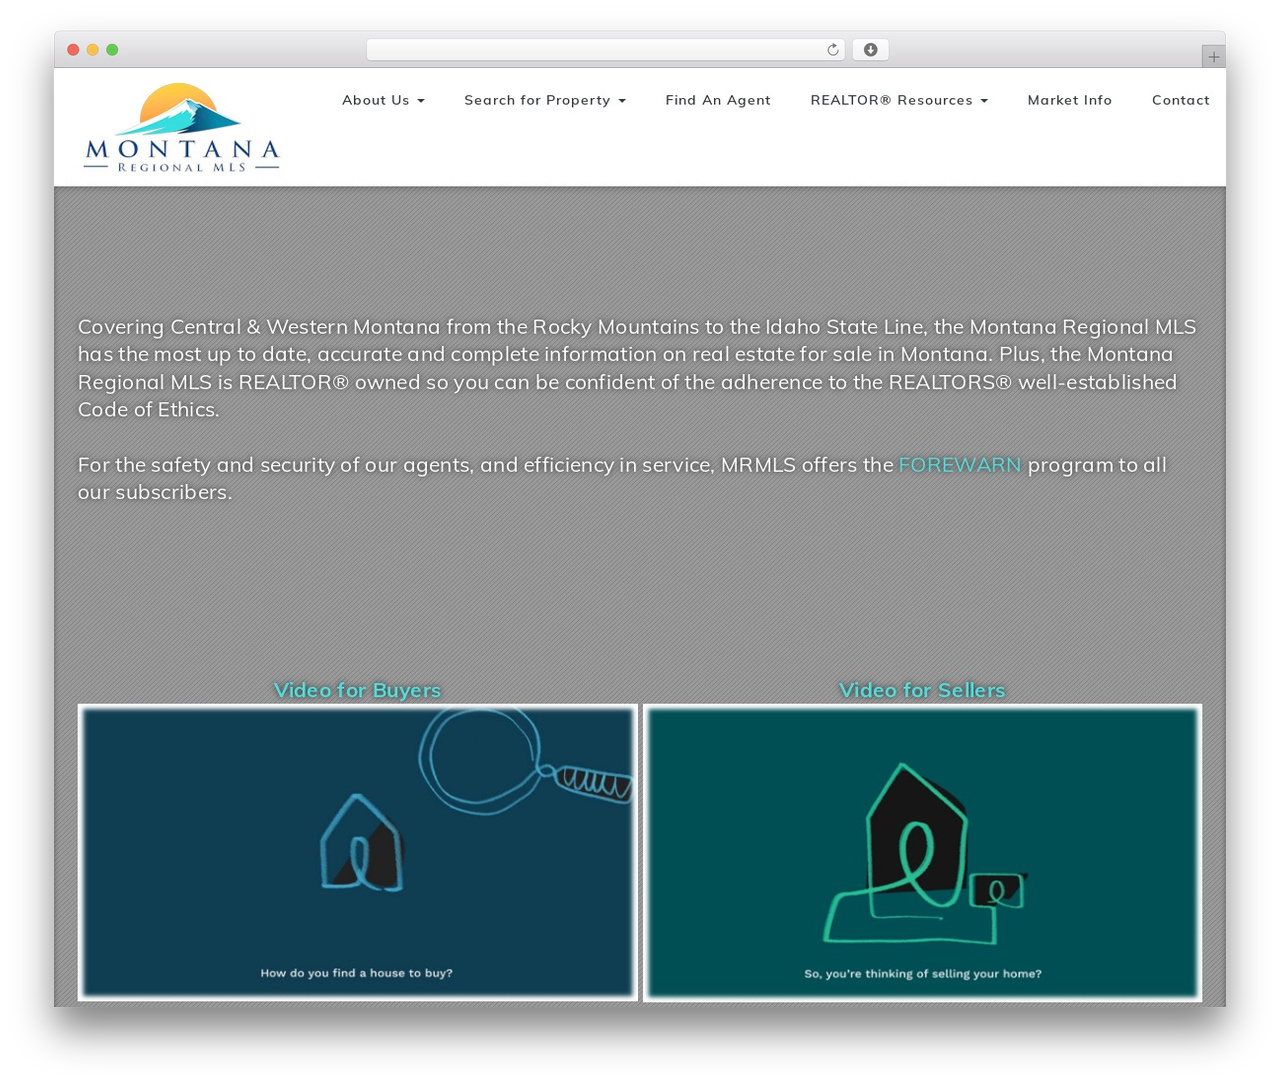Expand the REALTOR® Resources dropdown
The image size is (1280, 1084).
pos(899,100)
